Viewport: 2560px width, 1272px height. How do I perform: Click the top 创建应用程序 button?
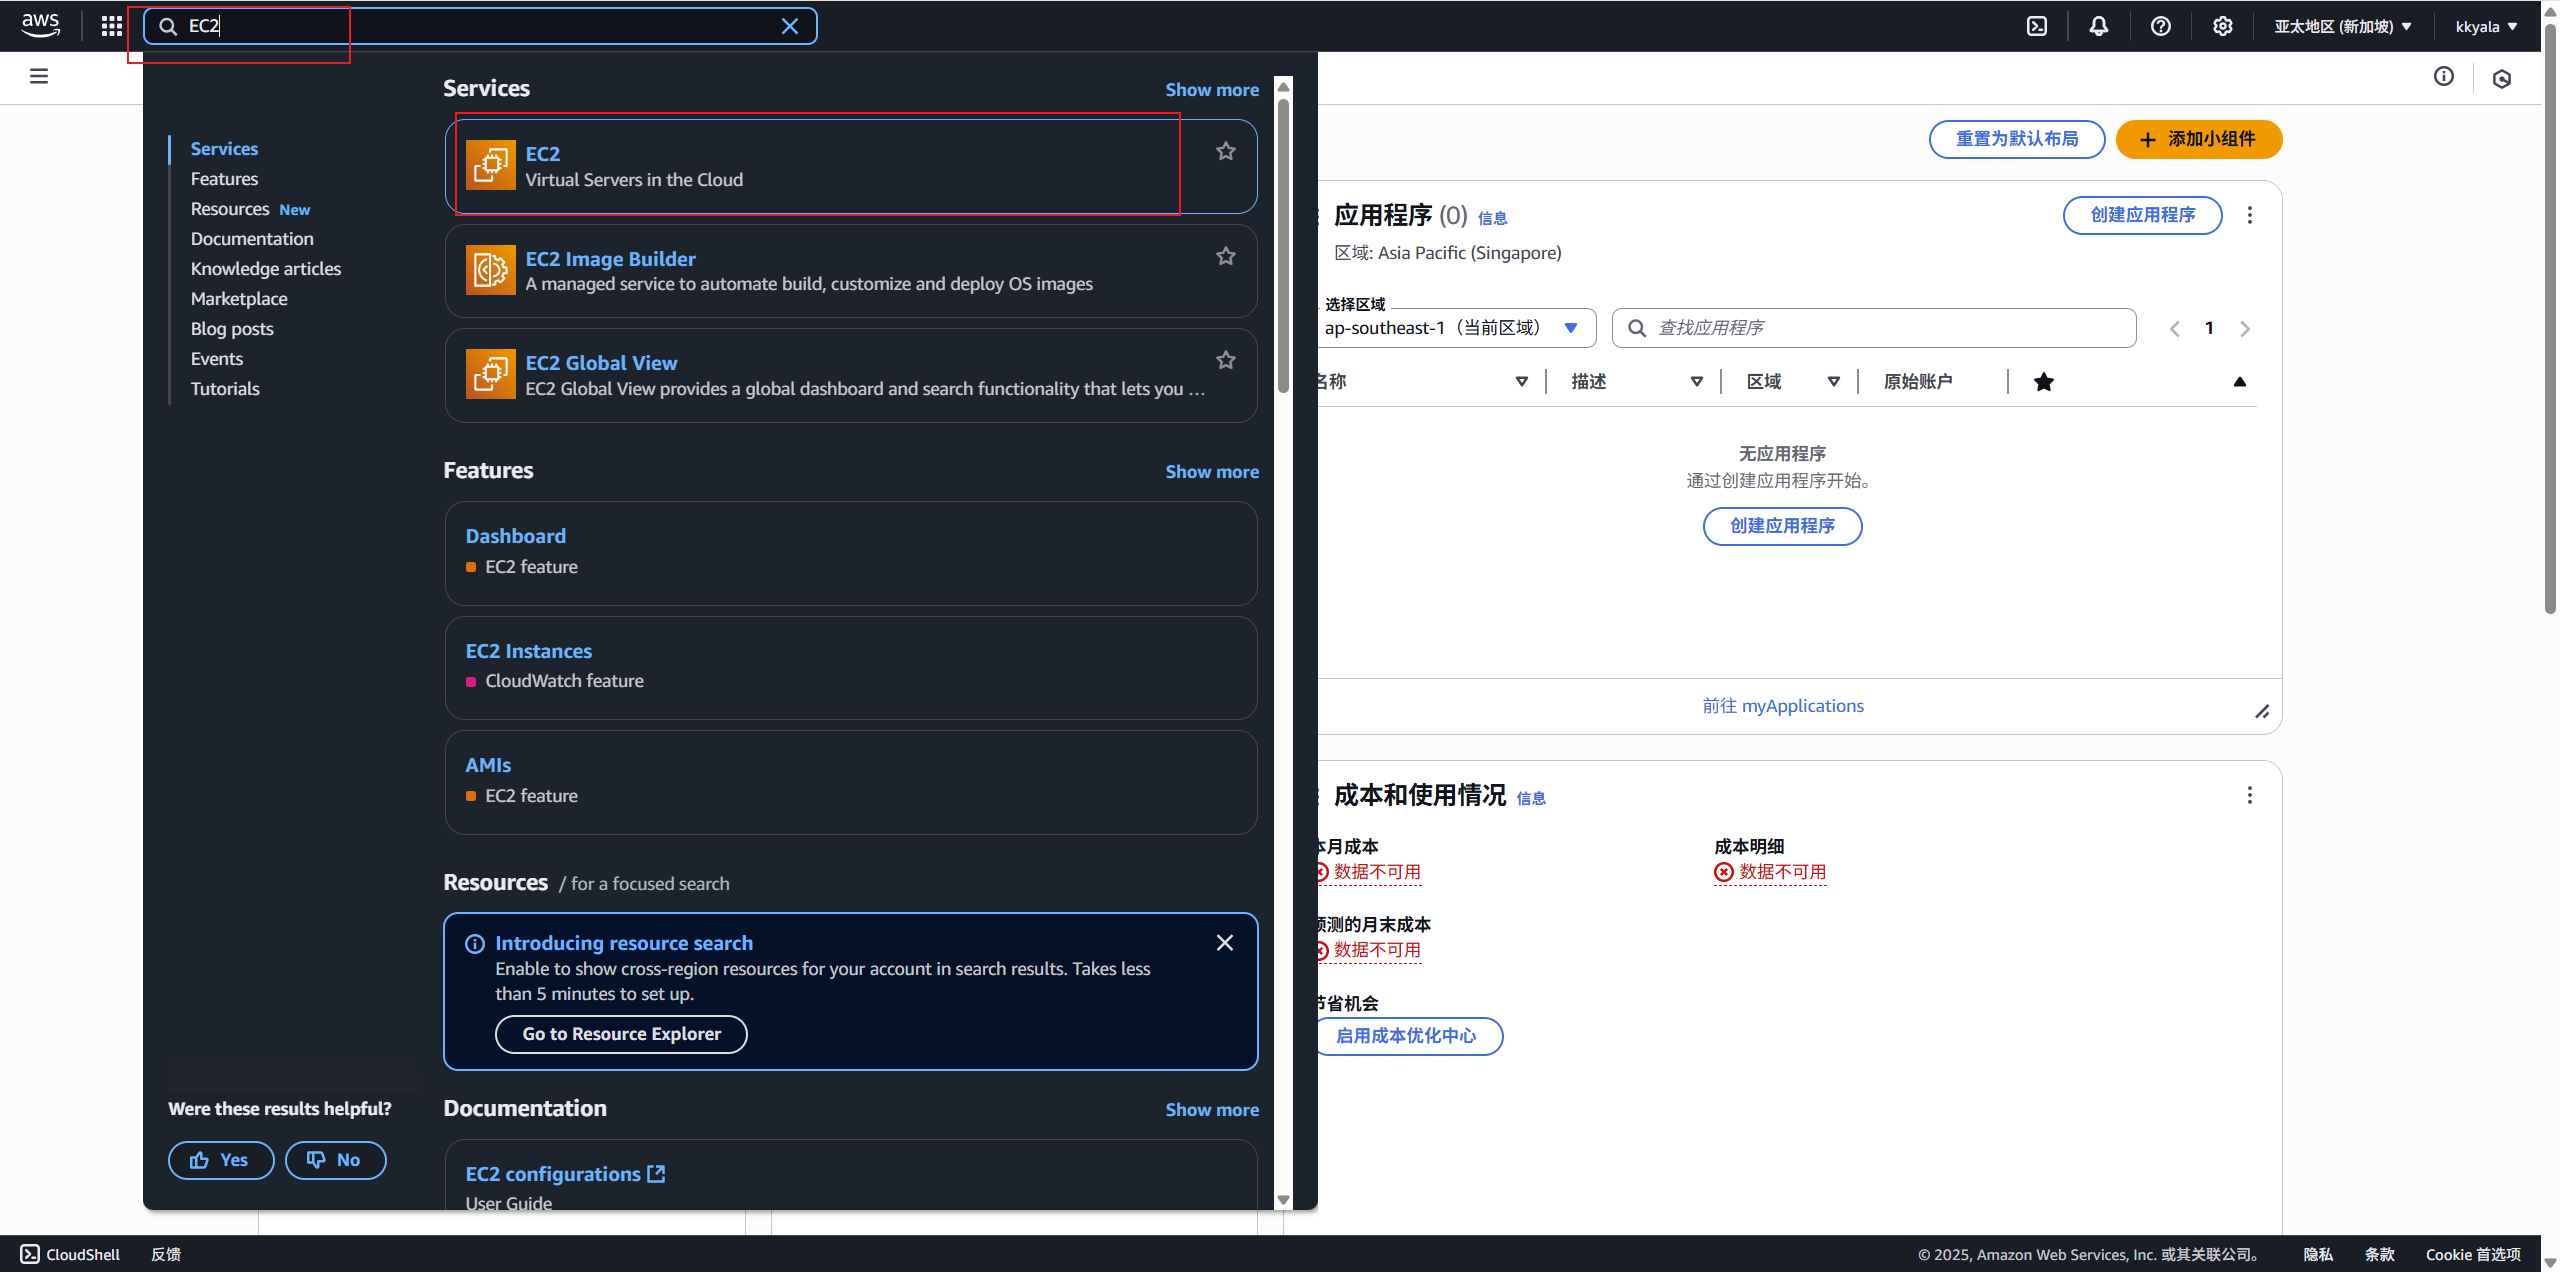coord(2143,215)
